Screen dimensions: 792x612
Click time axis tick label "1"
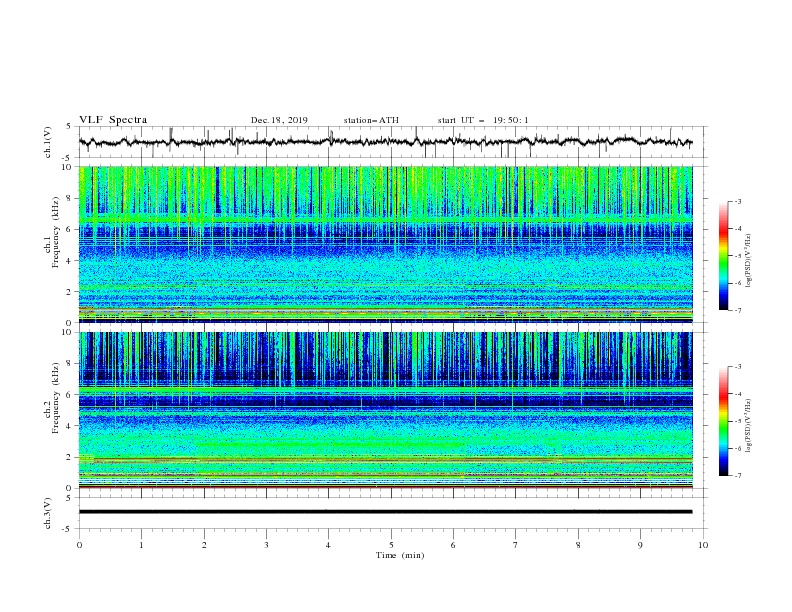point(141,545)
